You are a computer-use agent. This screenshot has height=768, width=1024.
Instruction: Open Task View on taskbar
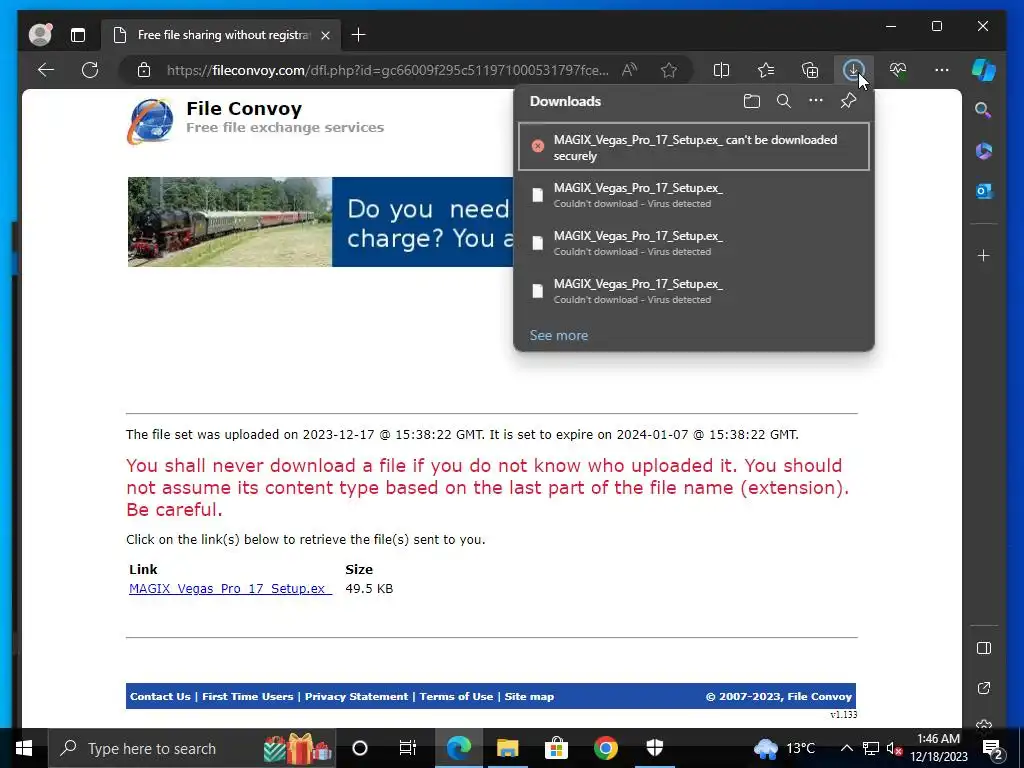click(x=408, y=748)
